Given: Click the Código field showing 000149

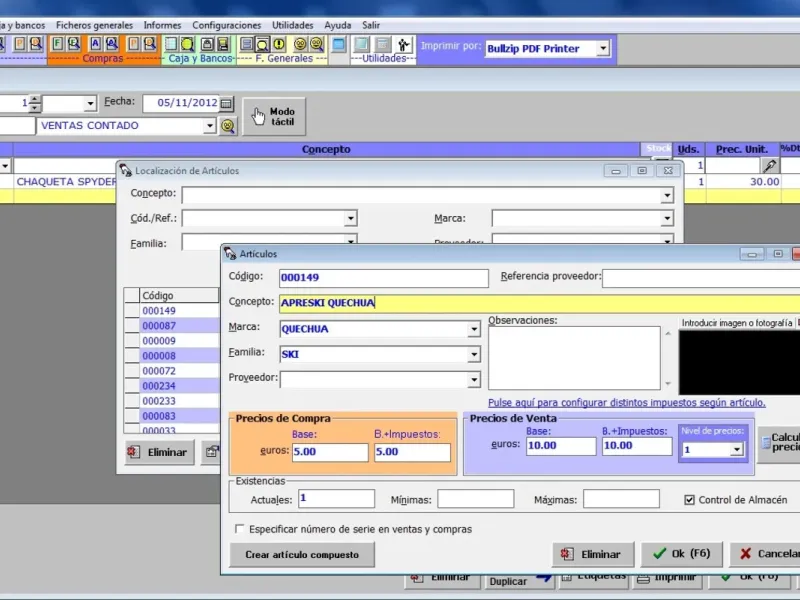Looking at the screenshot, I should 384,278.
